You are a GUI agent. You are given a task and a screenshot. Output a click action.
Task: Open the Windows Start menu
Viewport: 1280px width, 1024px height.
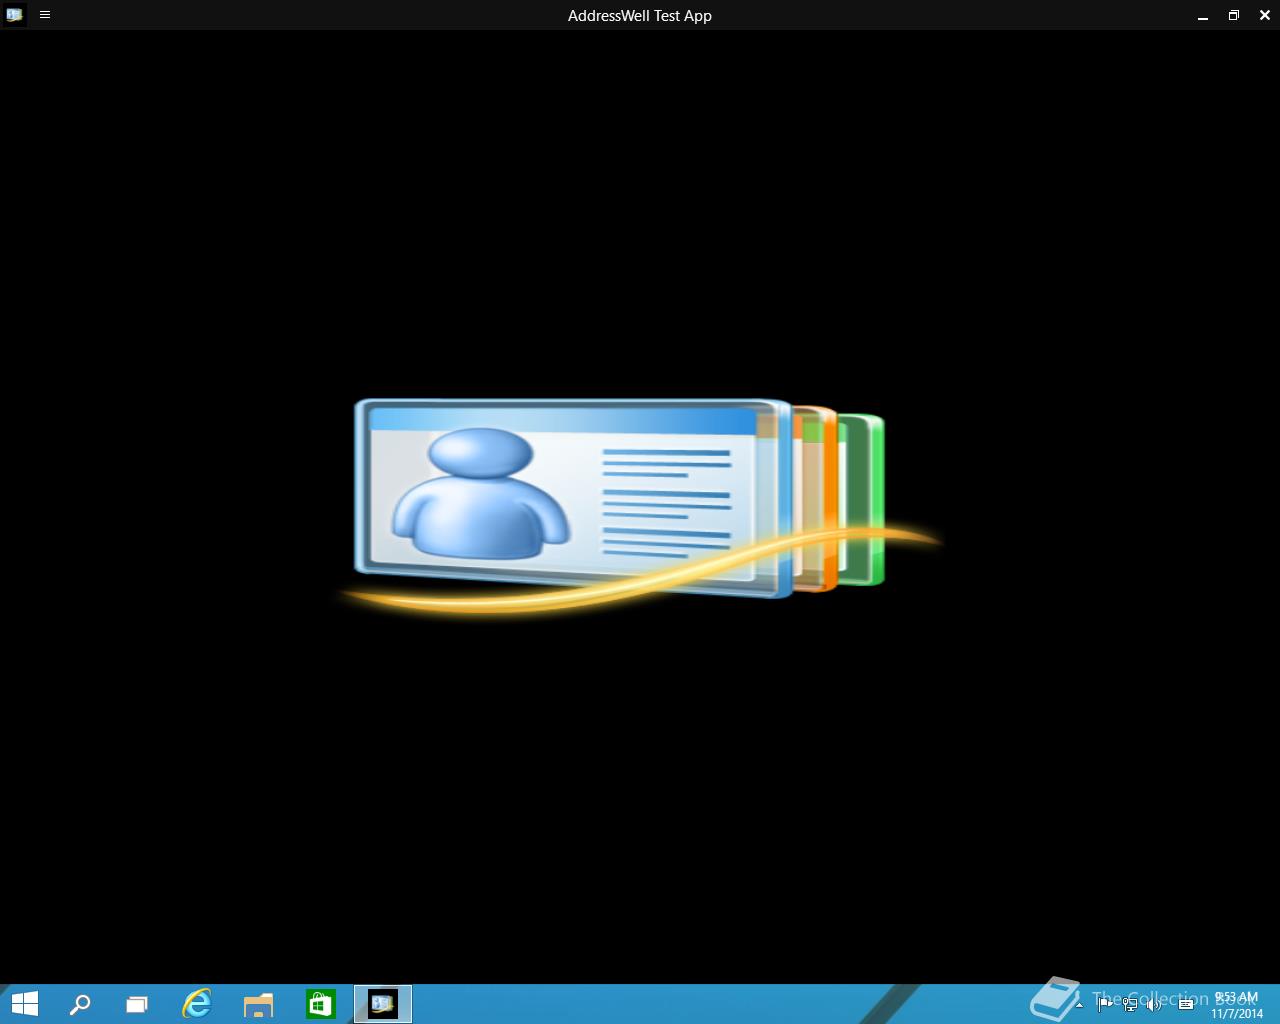(x=24, y=1004)
